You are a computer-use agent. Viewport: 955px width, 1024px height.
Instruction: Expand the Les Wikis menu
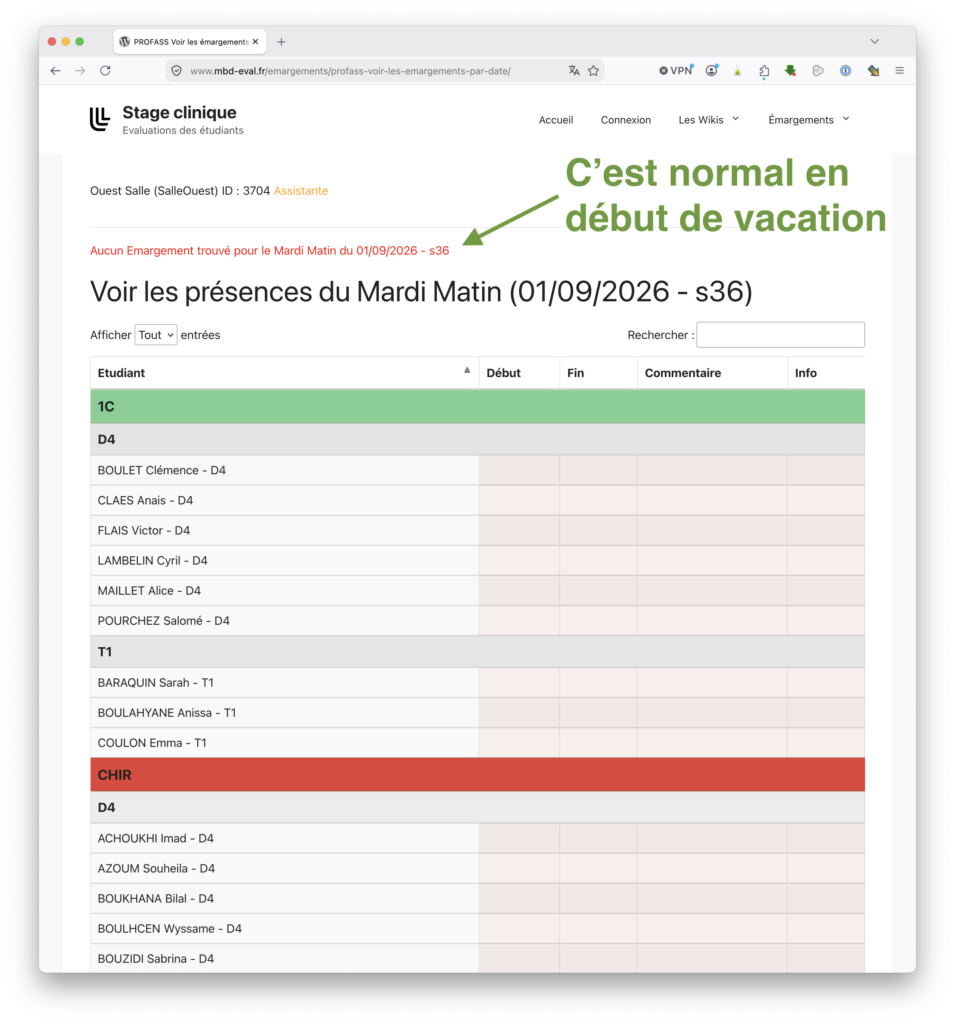click(709, 120)
